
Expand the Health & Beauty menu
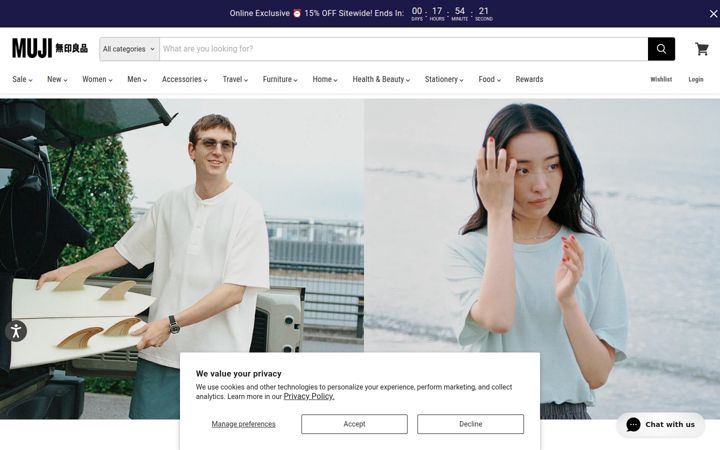click(x=381, y=79)
